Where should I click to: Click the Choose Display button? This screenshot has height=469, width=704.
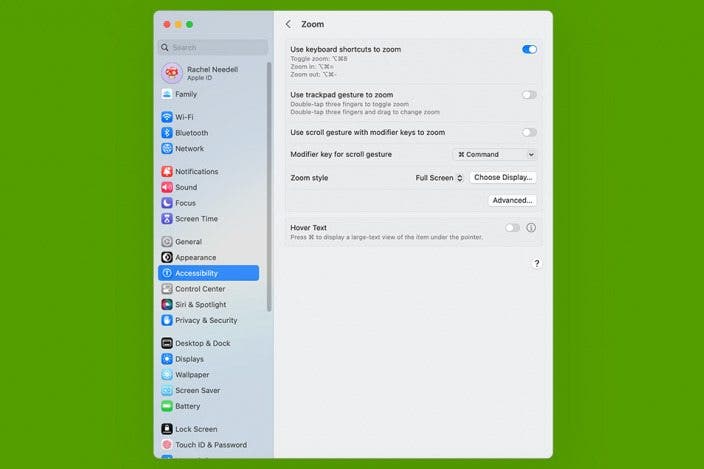click(503, 178)
